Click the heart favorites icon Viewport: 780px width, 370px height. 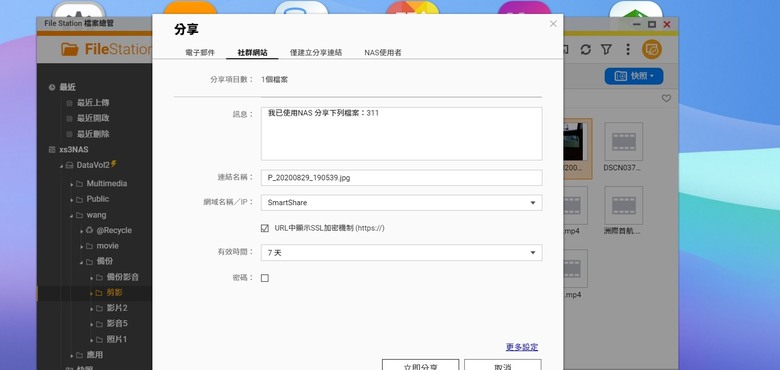click(667, 98)
